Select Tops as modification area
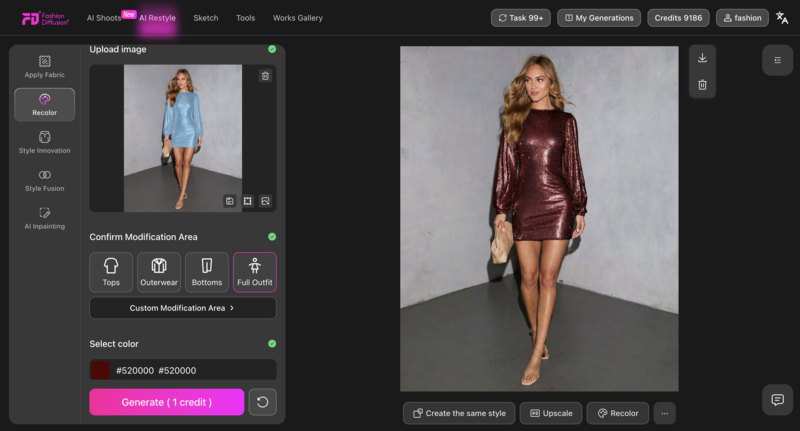This screenshot has width=800, height=431. (x=111, y=272)
